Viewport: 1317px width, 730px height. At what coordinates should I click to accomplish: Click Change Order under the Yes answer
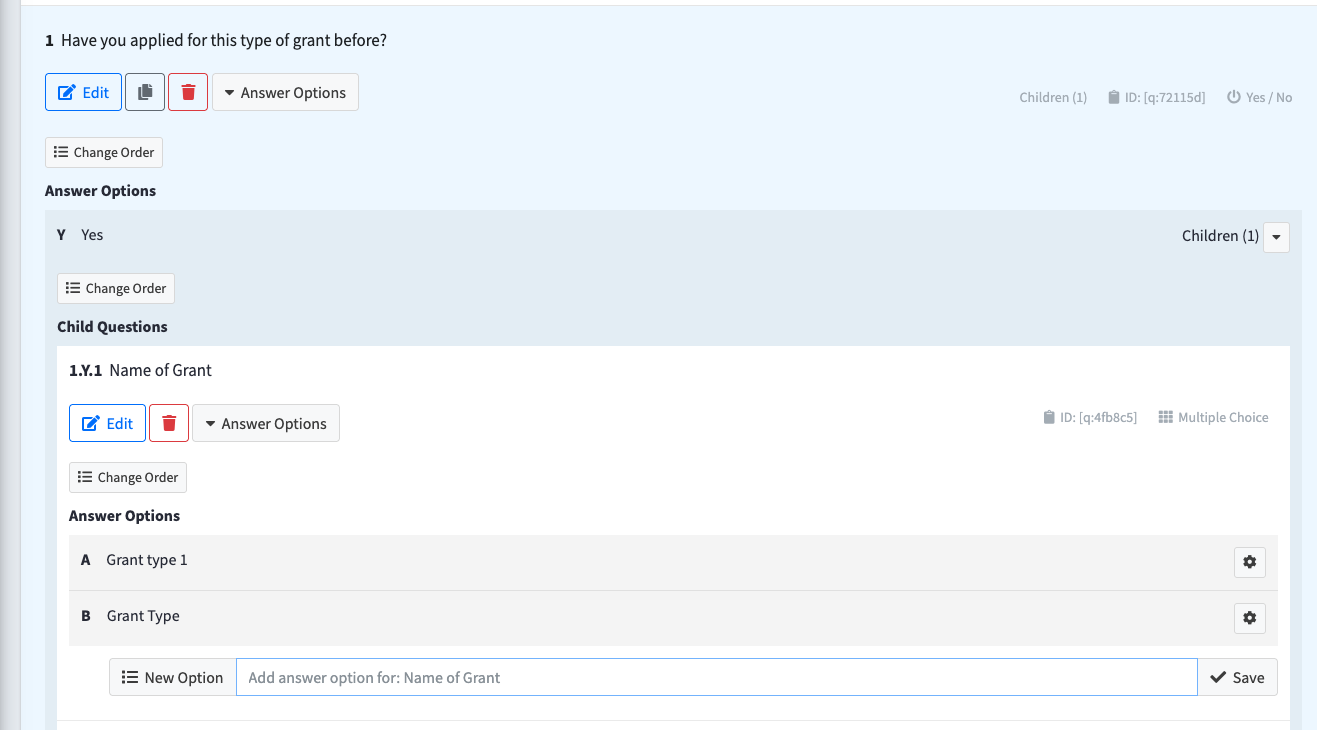(116, 288)
